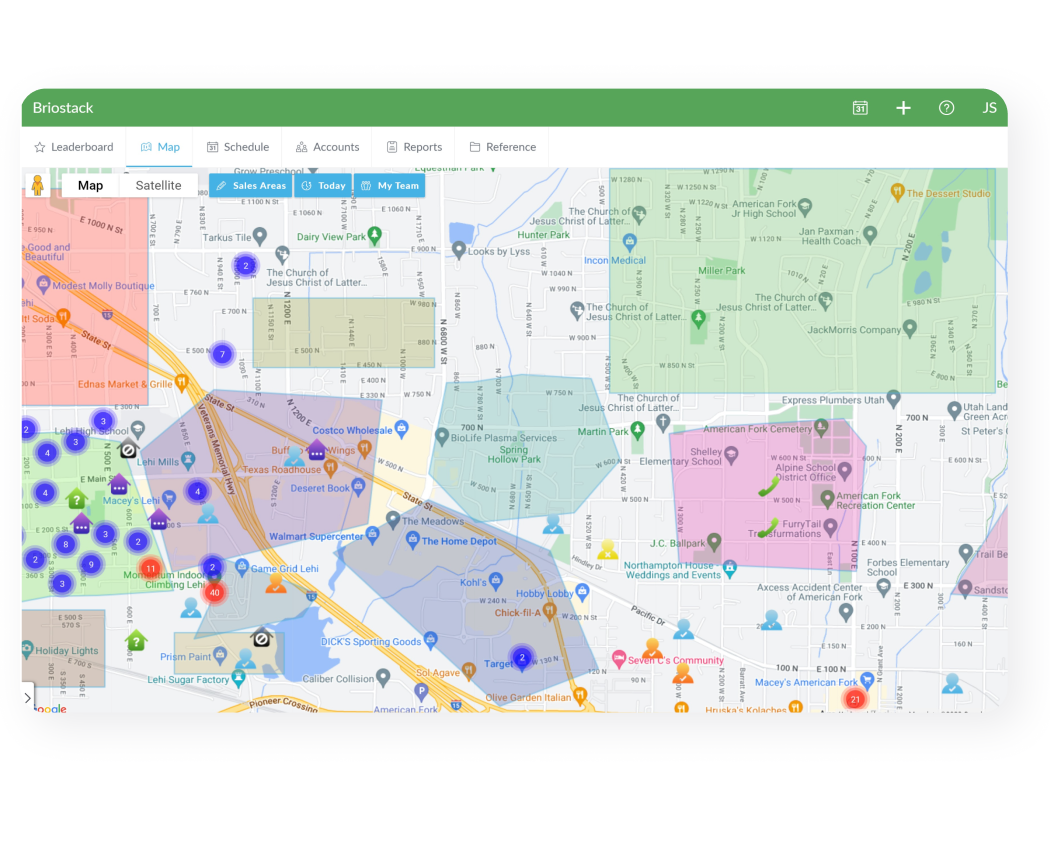The image size is (1050, 851).
Task: Select the green question house near Holiday Lights
Action: click(x=136, y=641)
